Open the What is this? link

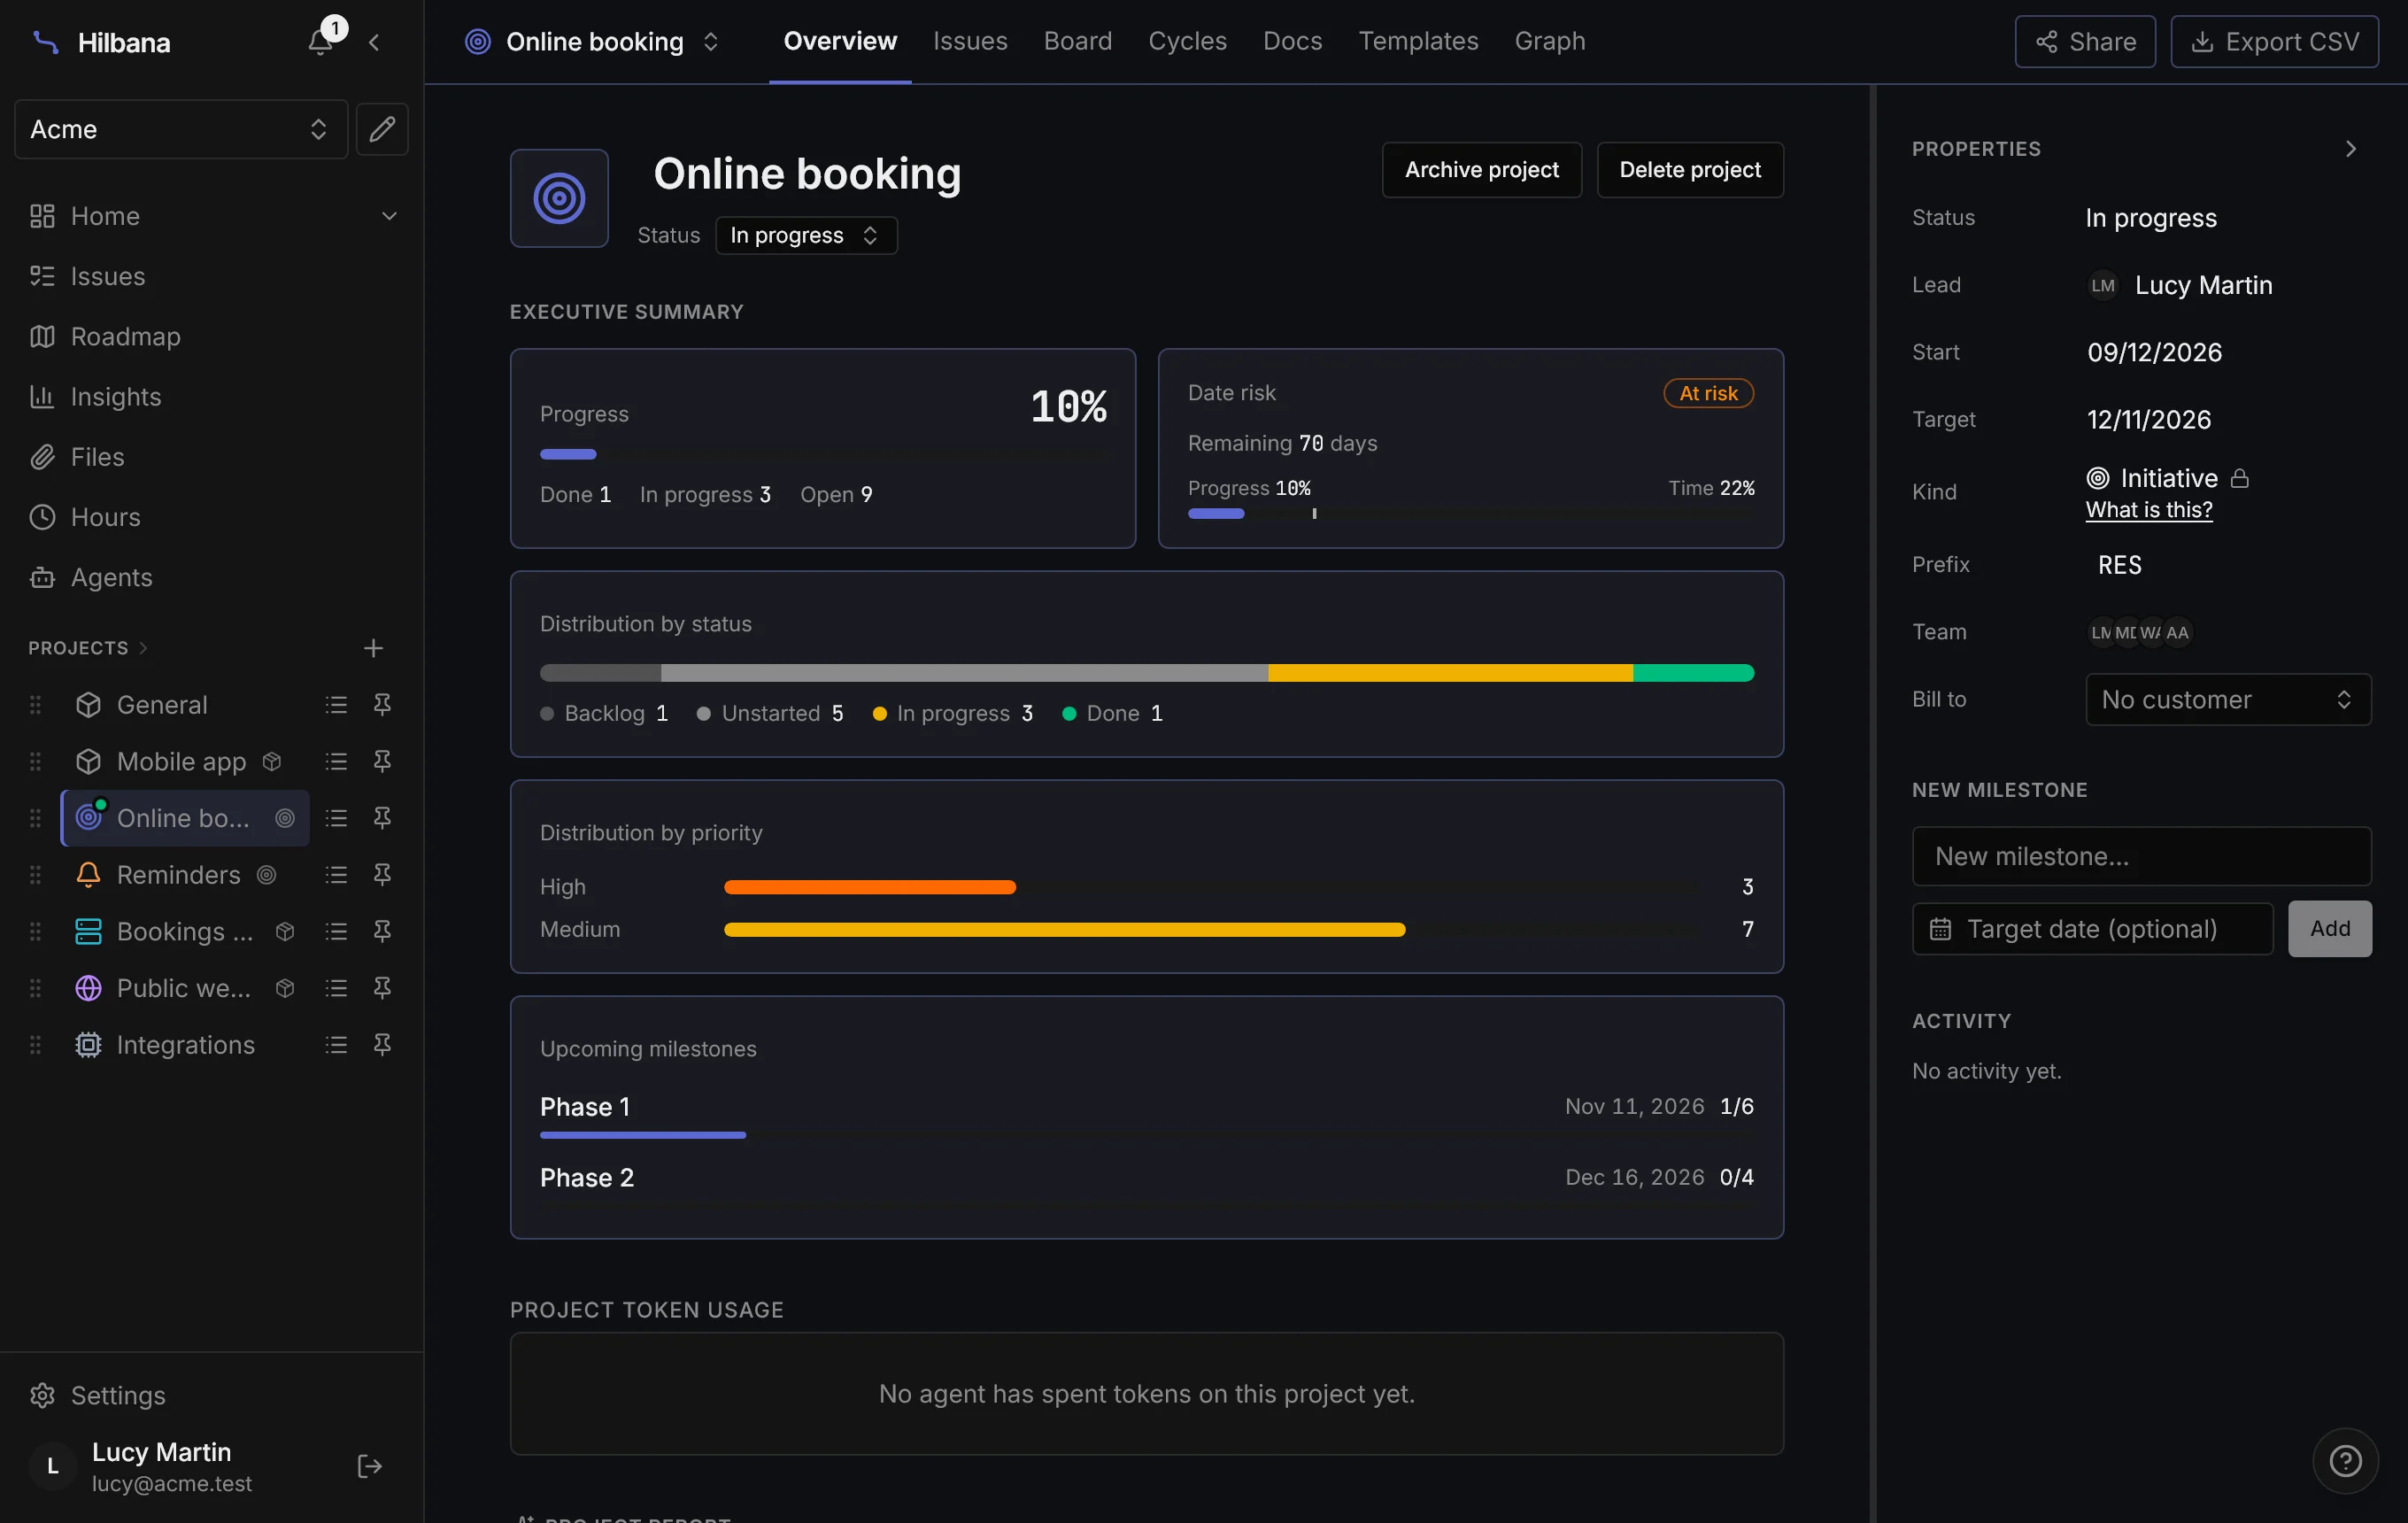(2149, 510)
